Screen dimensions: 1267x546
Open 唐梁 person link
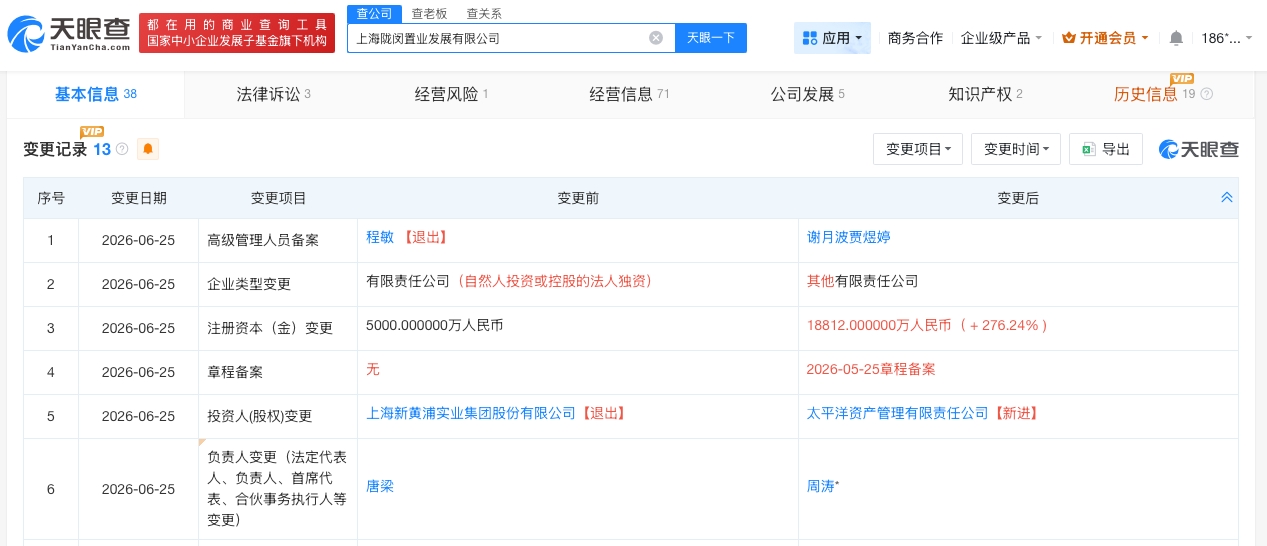coord(381,486)
